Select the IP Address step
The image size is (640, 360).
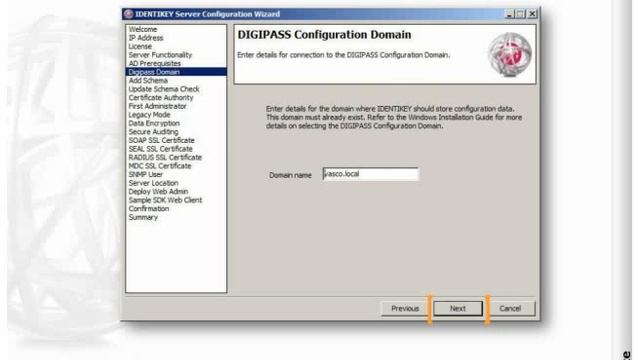click(146, 38)
